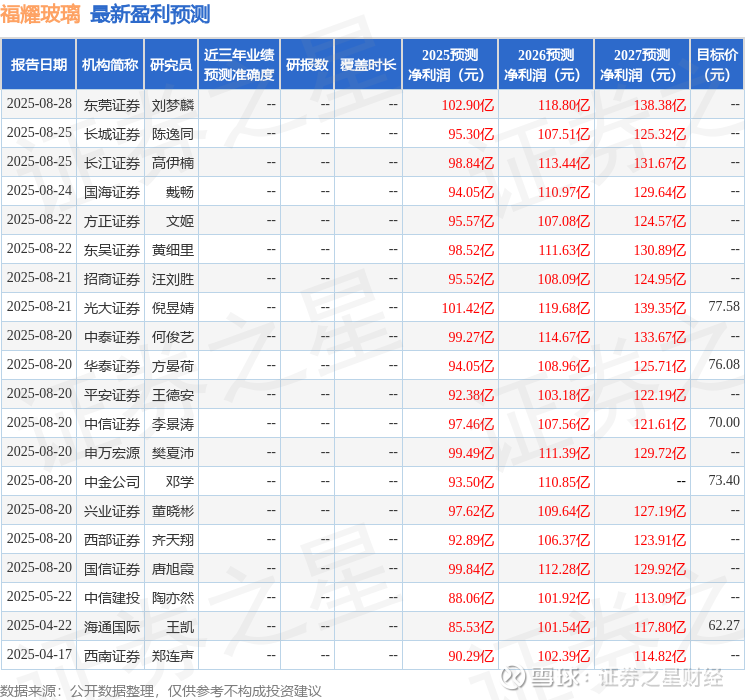Select the 2026预测净利润 column header
The width and height of the screenshot is (745, 700).
(546, 65)
